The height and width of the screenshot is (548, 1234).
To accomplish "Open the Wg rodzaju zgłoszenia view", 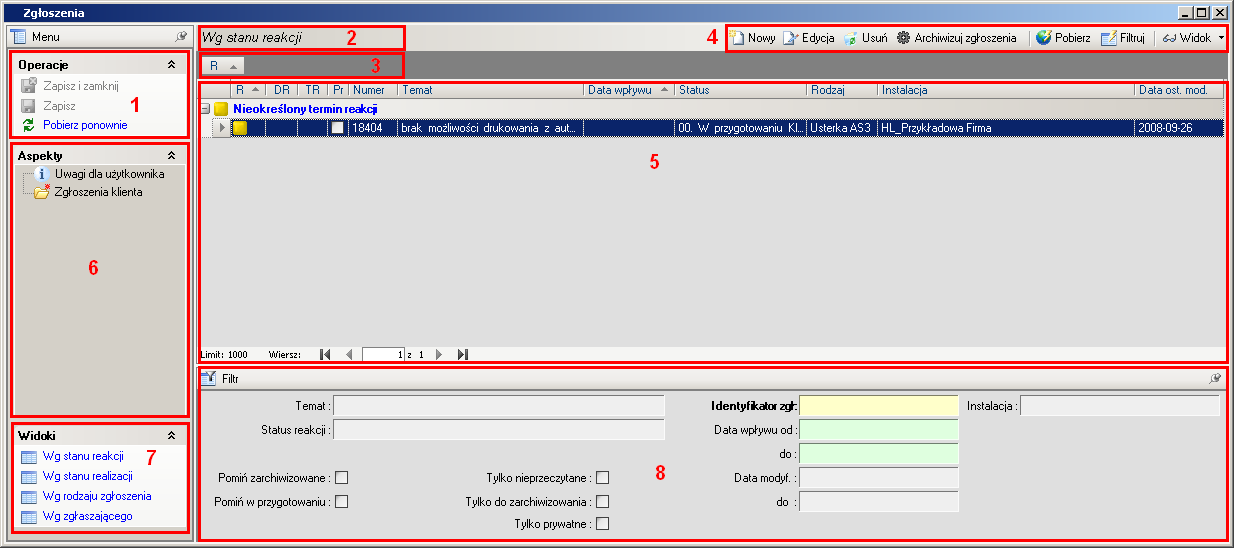I will point(97,496).
